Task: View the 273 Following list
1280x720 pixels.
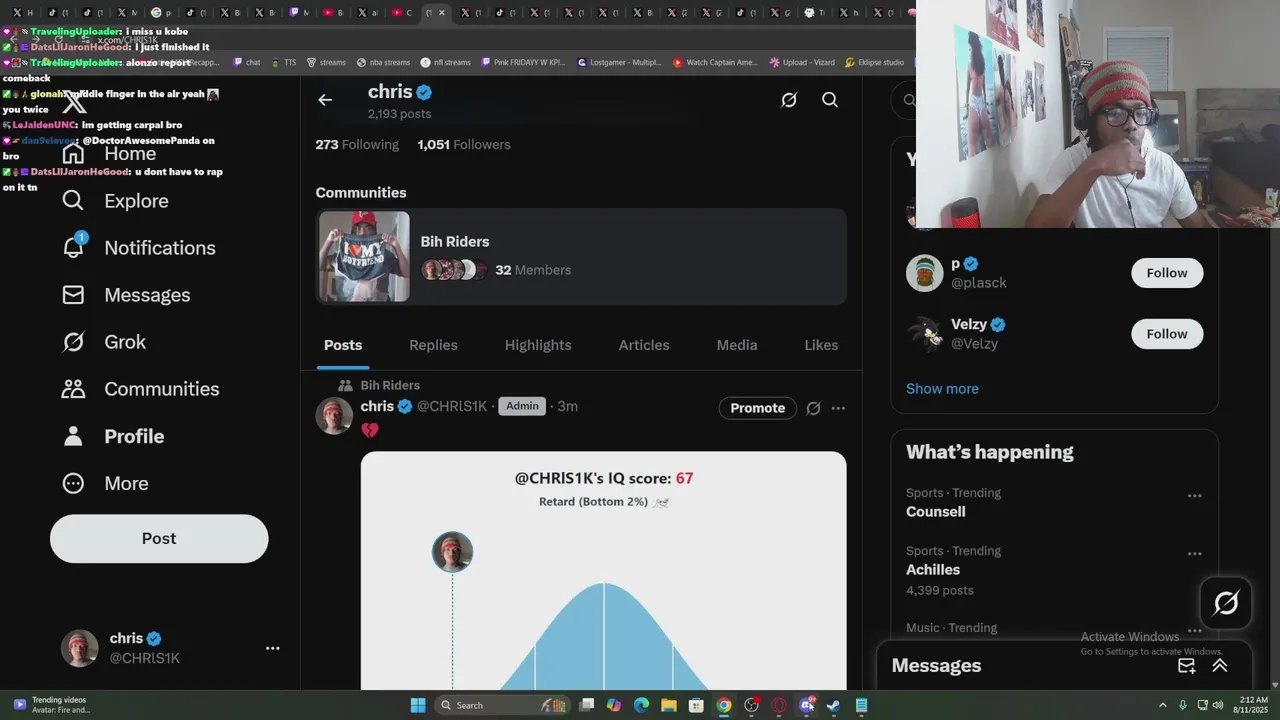Action: (x=357, y=144)
